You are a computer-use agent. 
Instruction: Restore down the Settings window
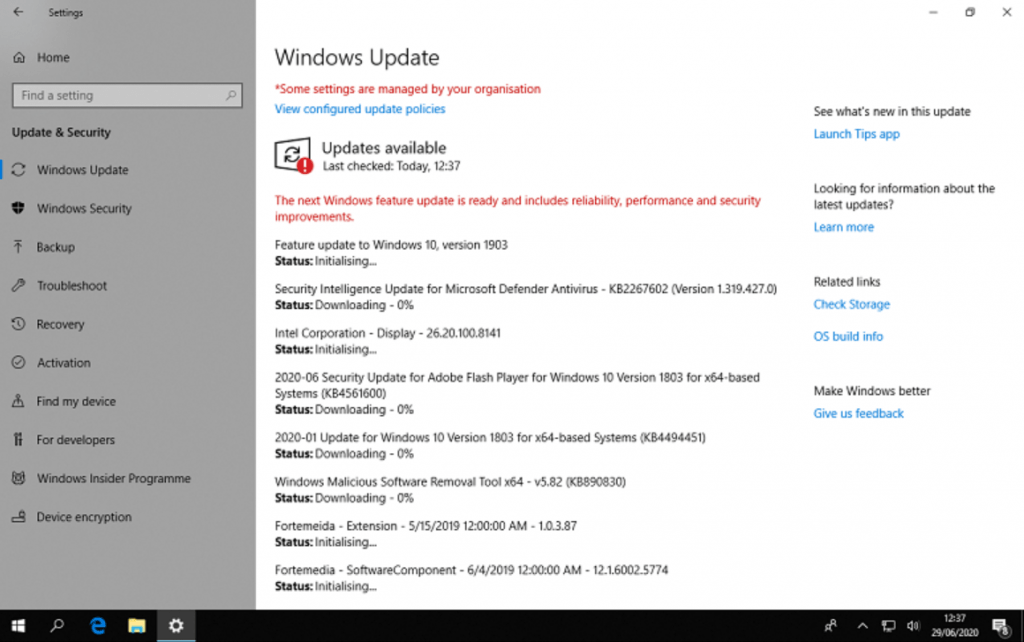[x=970, y=12]
